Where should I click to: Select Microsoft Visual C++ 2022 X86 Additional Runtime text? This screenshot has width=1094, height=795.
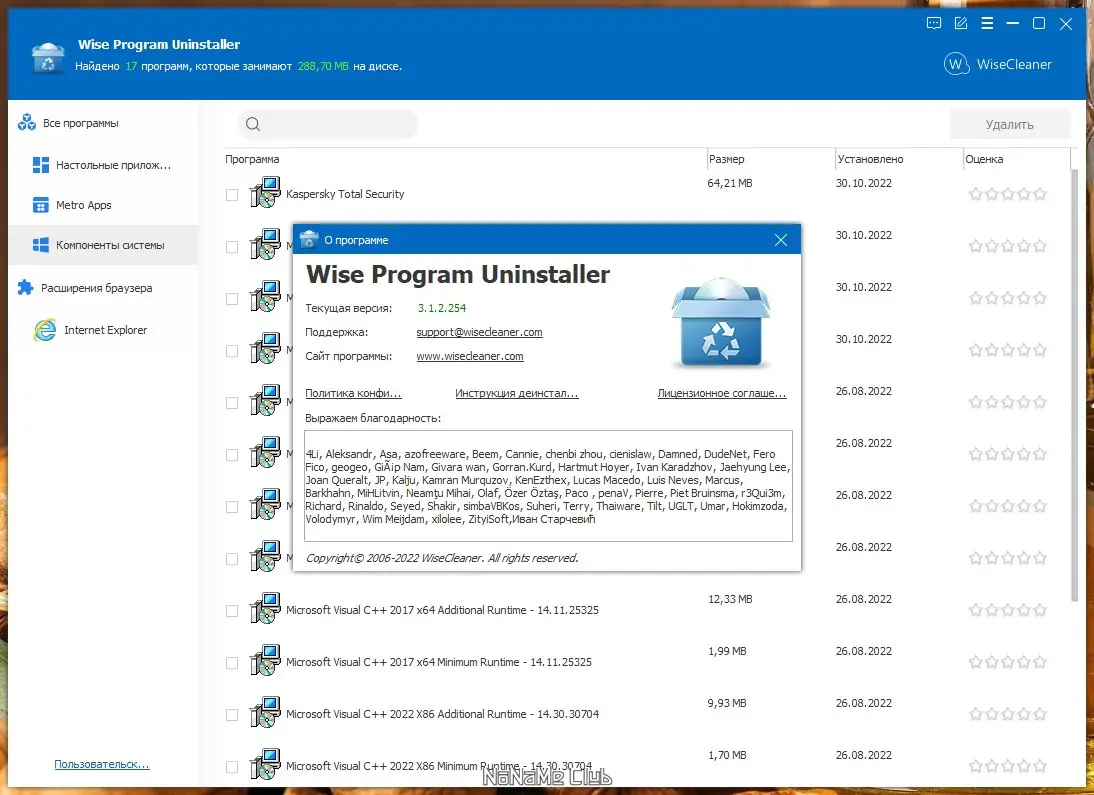(442, 714)
